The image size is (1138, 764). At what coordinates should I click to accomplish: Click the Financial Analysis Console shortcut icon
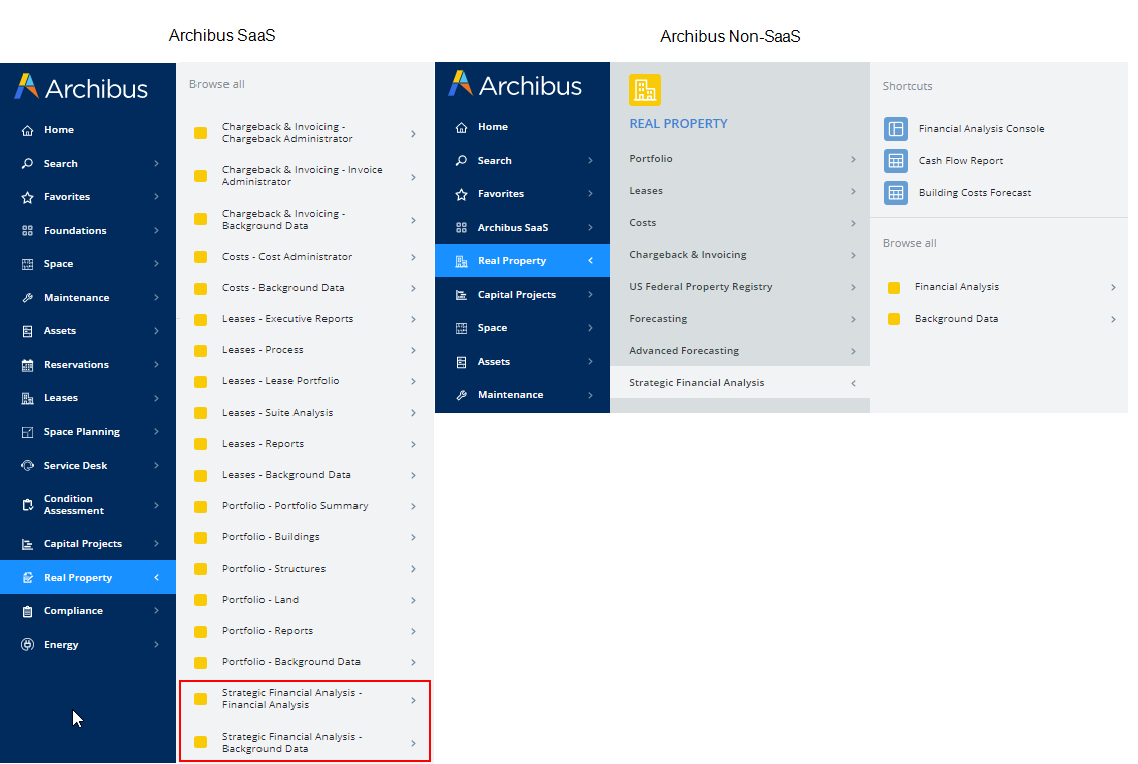[x=896, y=128]
